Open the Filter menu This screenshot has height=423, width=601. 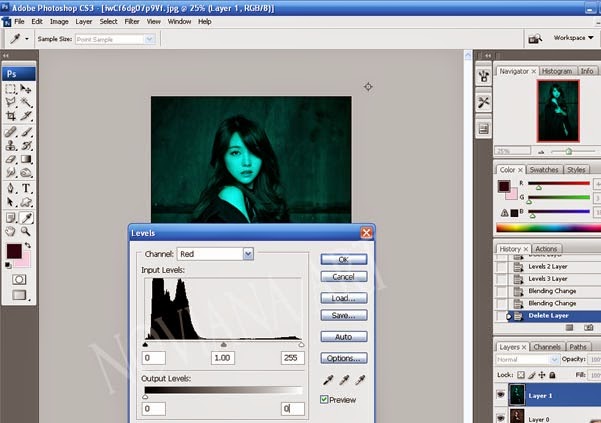[x=132, y=21]
